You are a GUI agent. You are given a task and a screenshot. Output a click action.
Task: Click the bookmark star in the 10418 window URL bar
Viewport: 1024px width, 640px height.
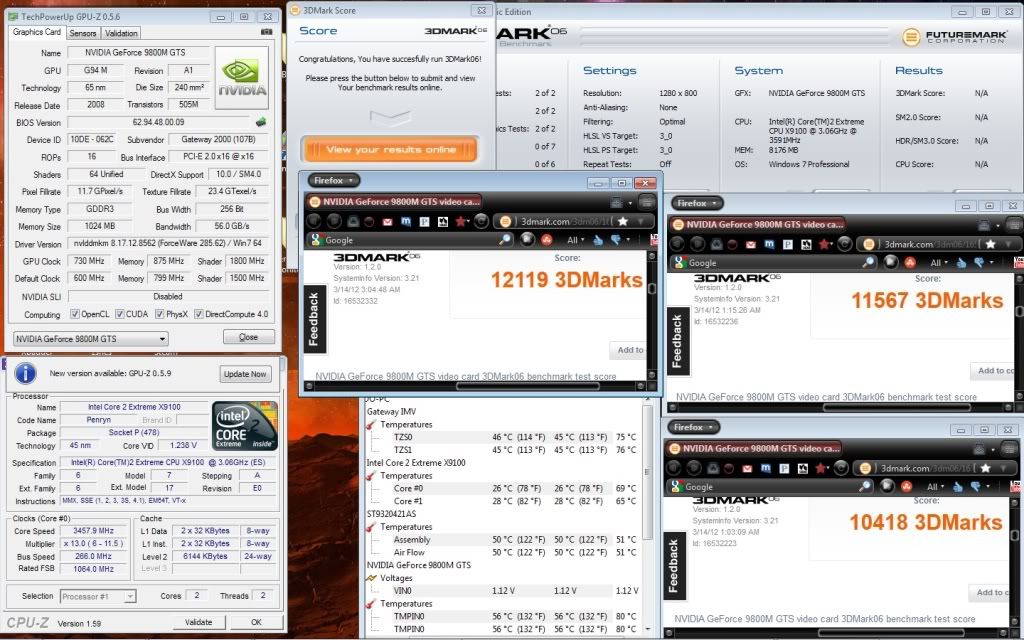(x=985, y=468)
